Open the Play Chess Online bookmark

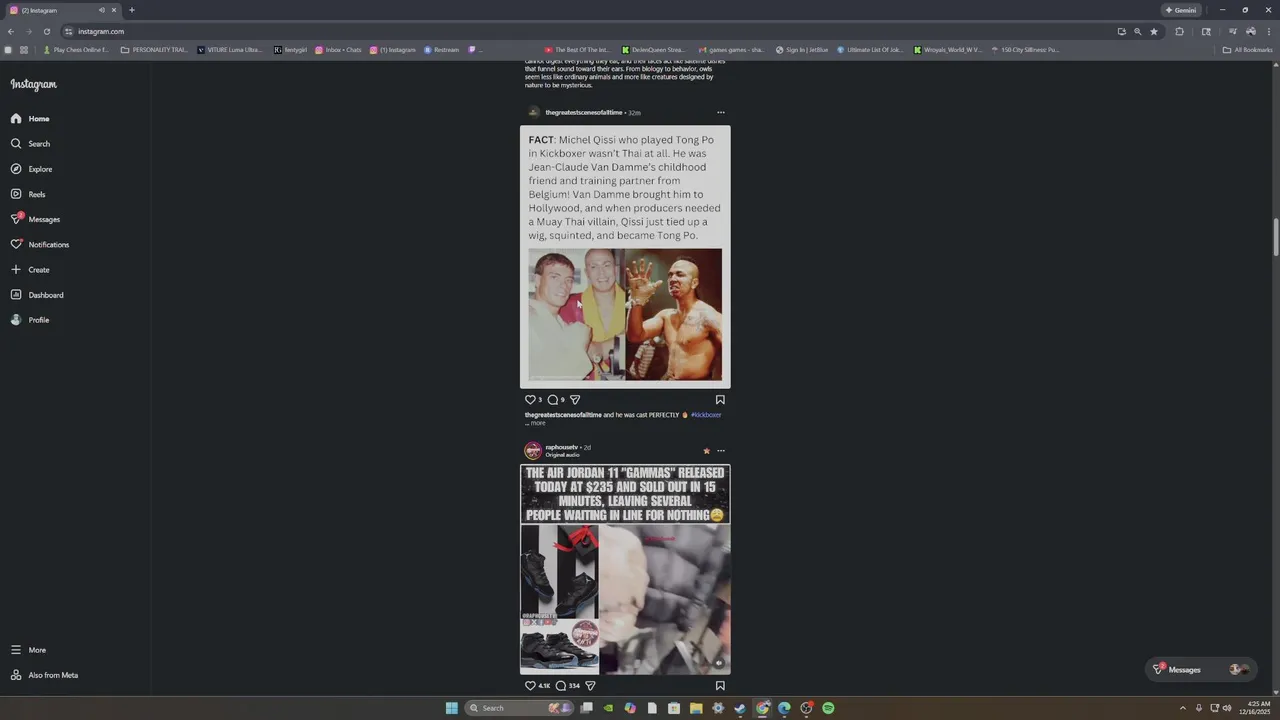click(x=76, y=50)
